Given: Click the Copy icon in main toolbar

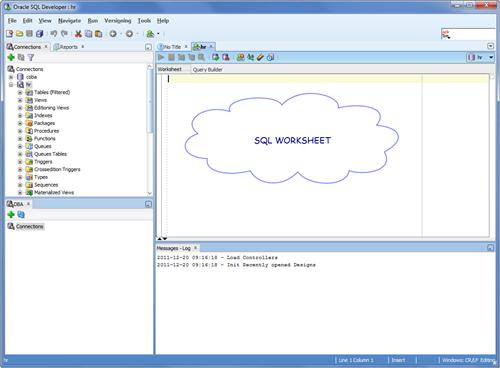Looking at the screenshot, I should coord(88,34).
